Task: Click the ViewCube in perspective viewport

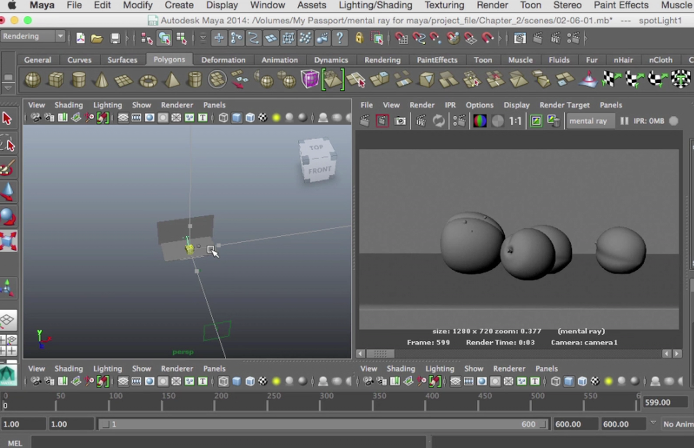Action: click(x=318, y=160)
